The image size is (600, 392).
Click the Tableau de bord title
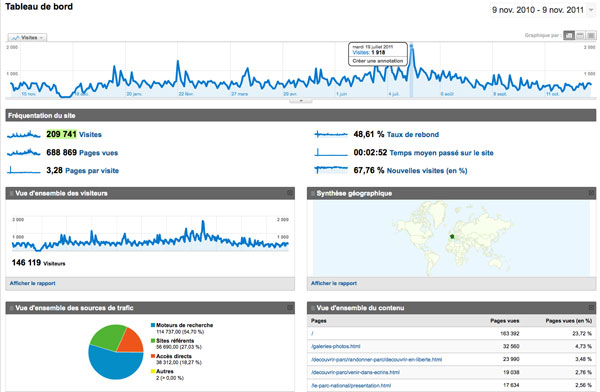(39, 7)
